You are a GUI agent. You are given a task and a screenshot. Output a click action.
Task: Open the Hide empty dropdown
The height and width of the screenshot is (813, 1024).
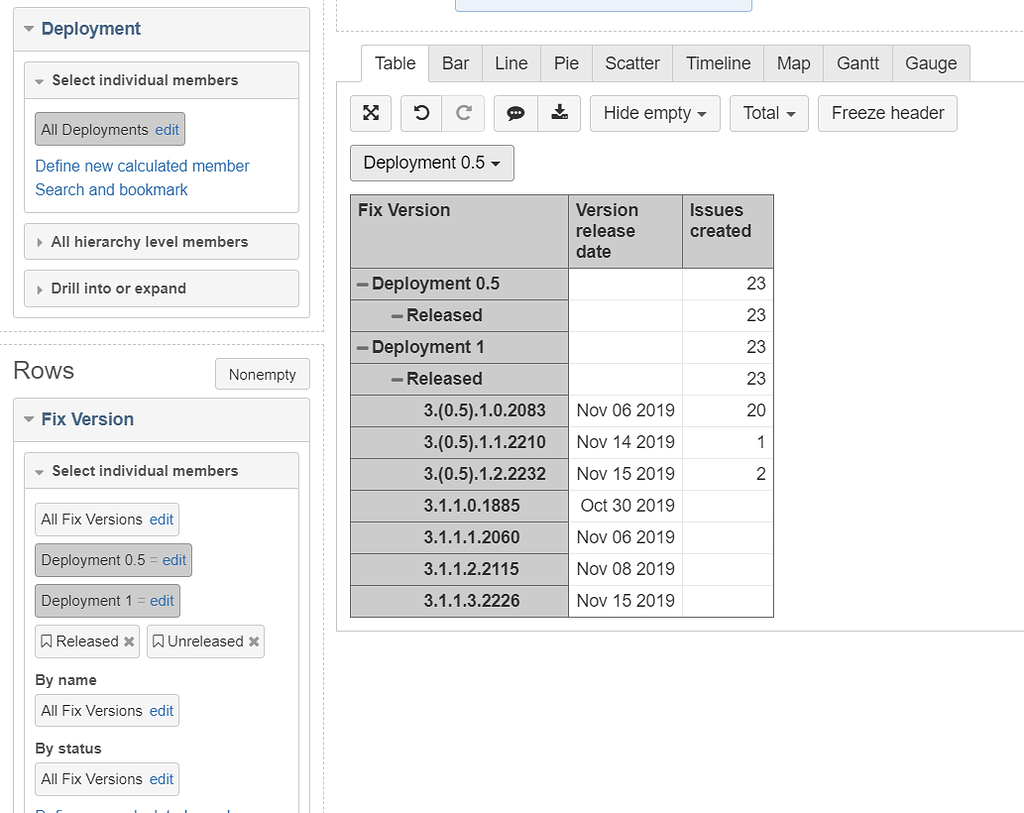click(x=654, y=113)
